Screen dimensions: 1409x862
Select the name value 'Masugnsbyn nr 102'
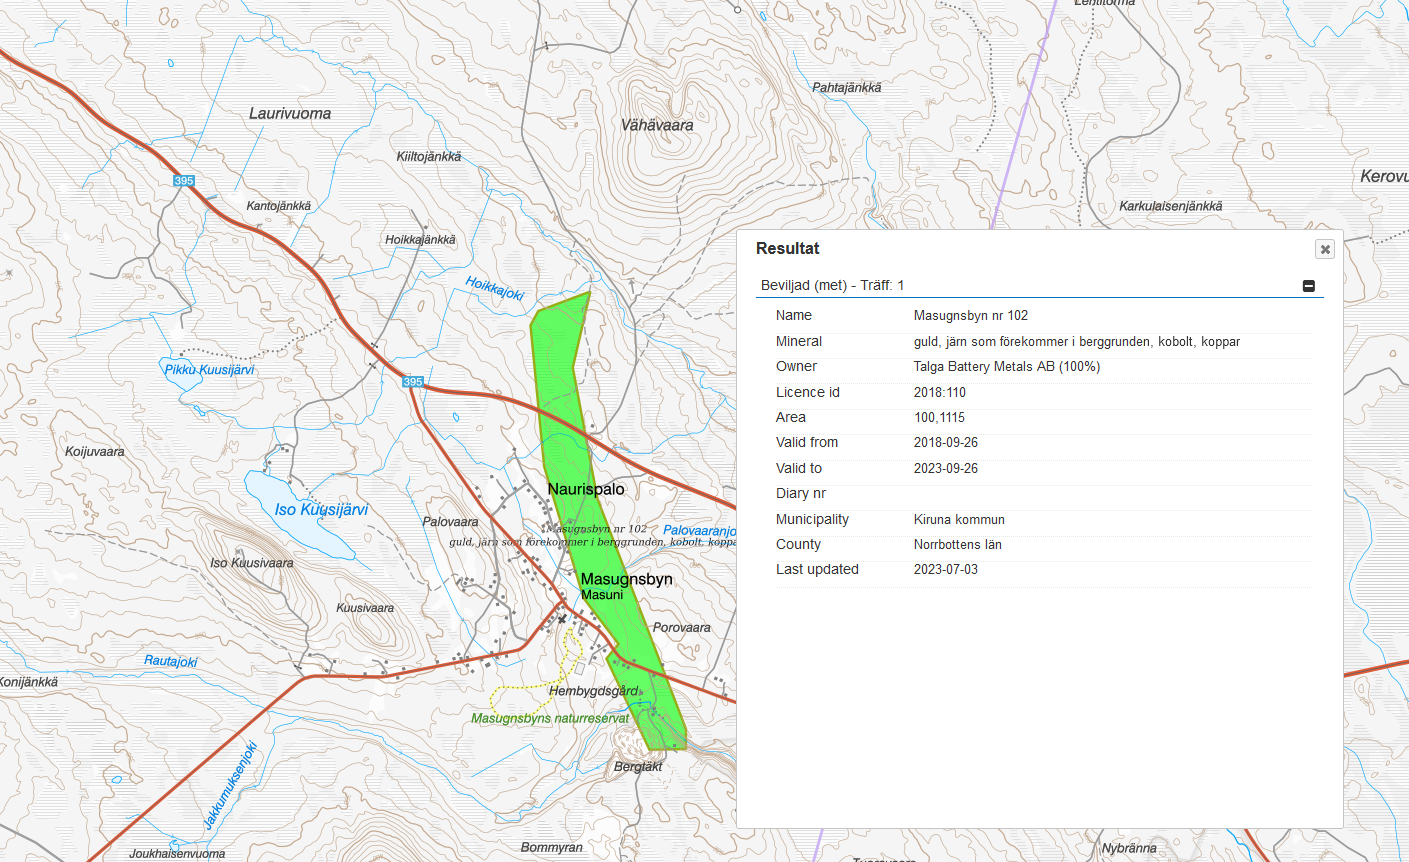971,315
